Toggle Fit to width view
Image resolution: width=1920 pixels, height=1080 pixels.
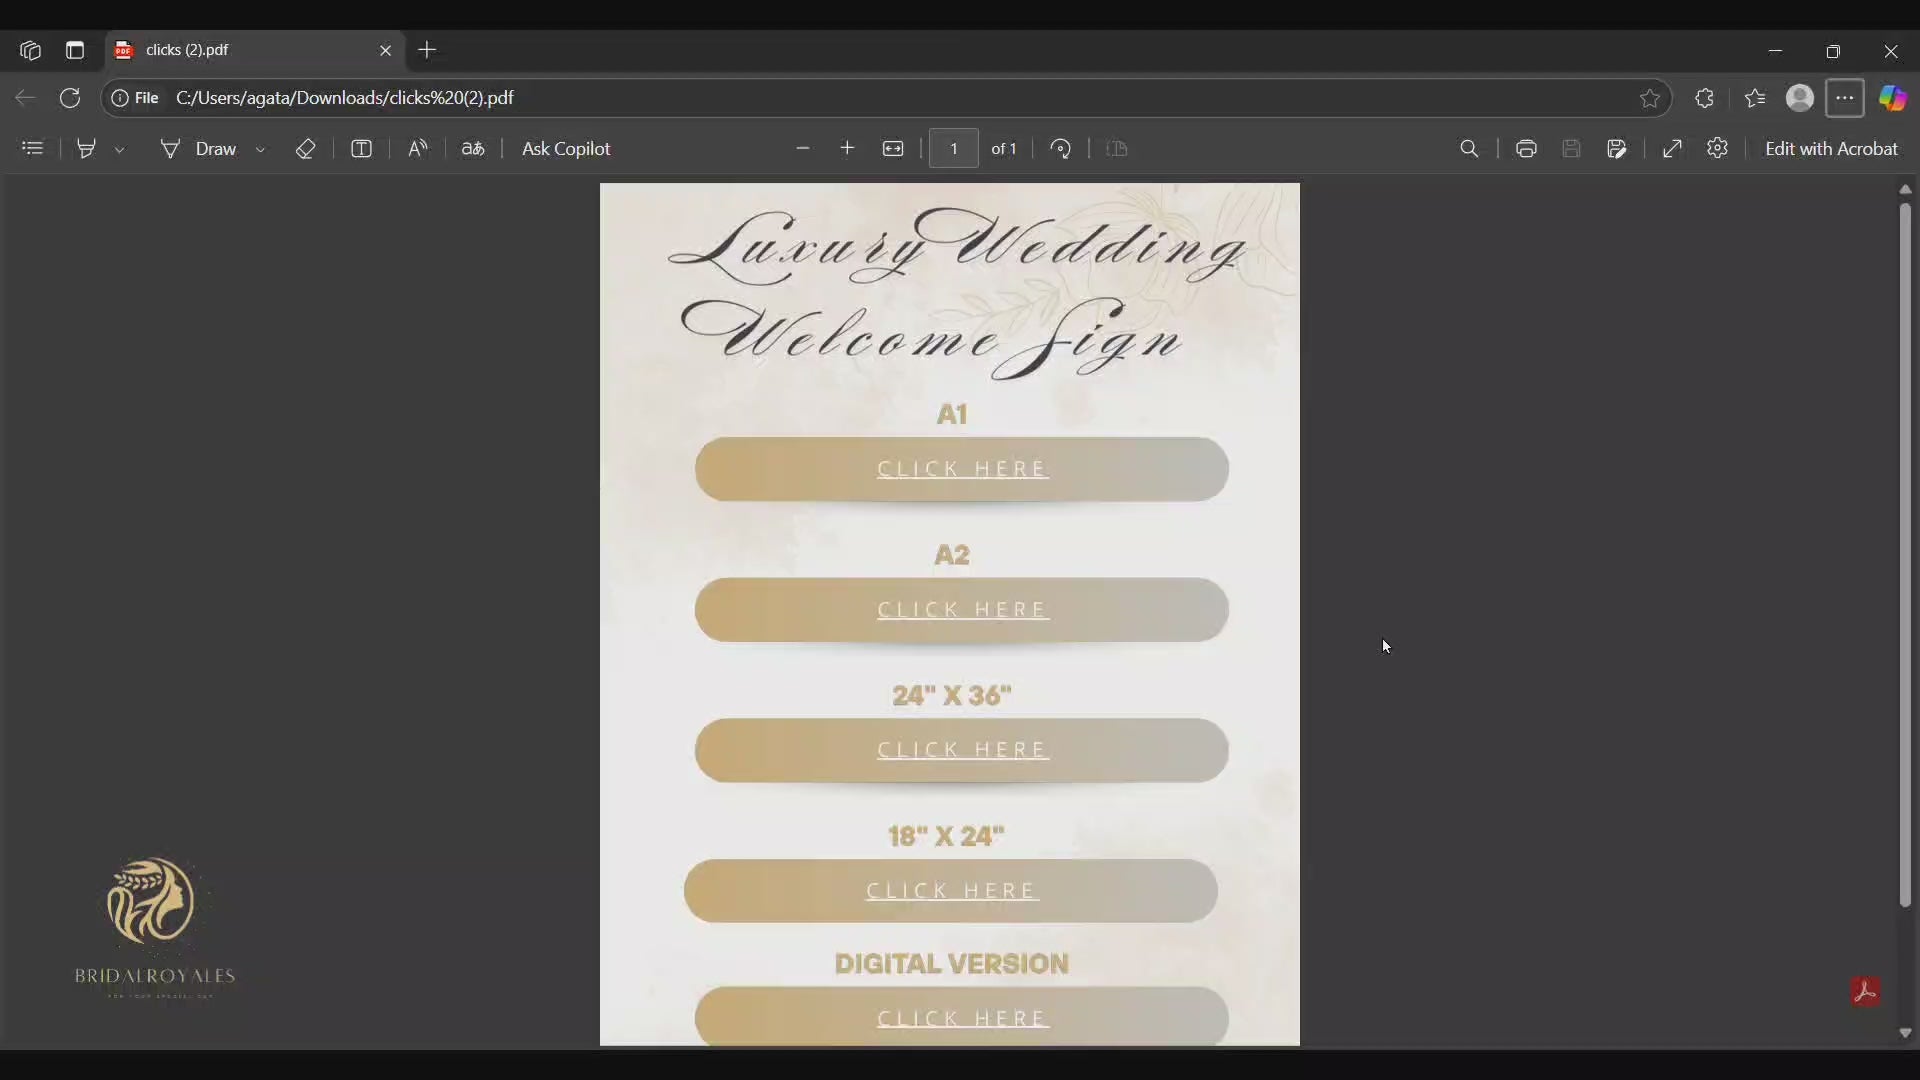(x=894, y=149)
